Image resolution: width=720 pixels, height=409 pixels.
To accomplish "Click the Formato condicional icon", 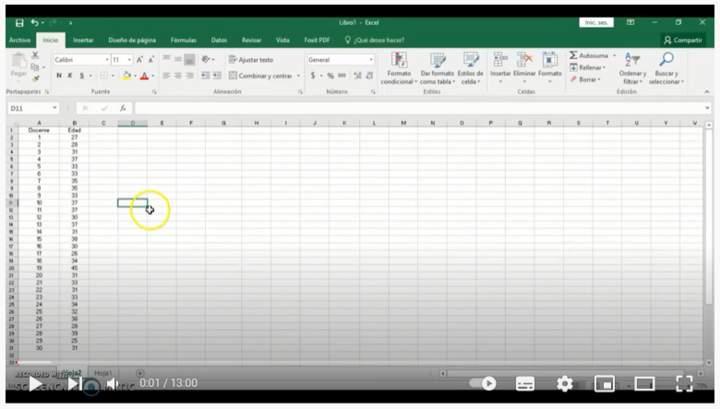I will pos(398,61).
